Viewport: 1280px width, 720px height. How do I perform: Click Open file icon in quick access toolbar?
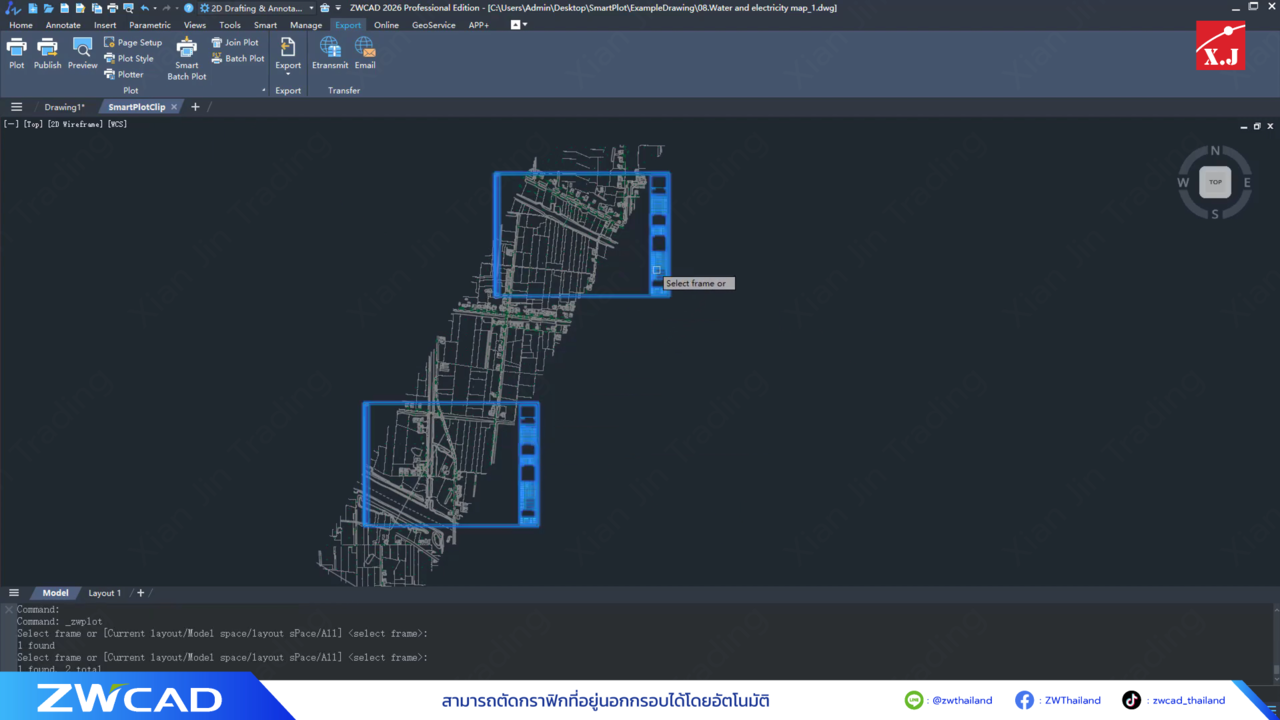point(48,8)
